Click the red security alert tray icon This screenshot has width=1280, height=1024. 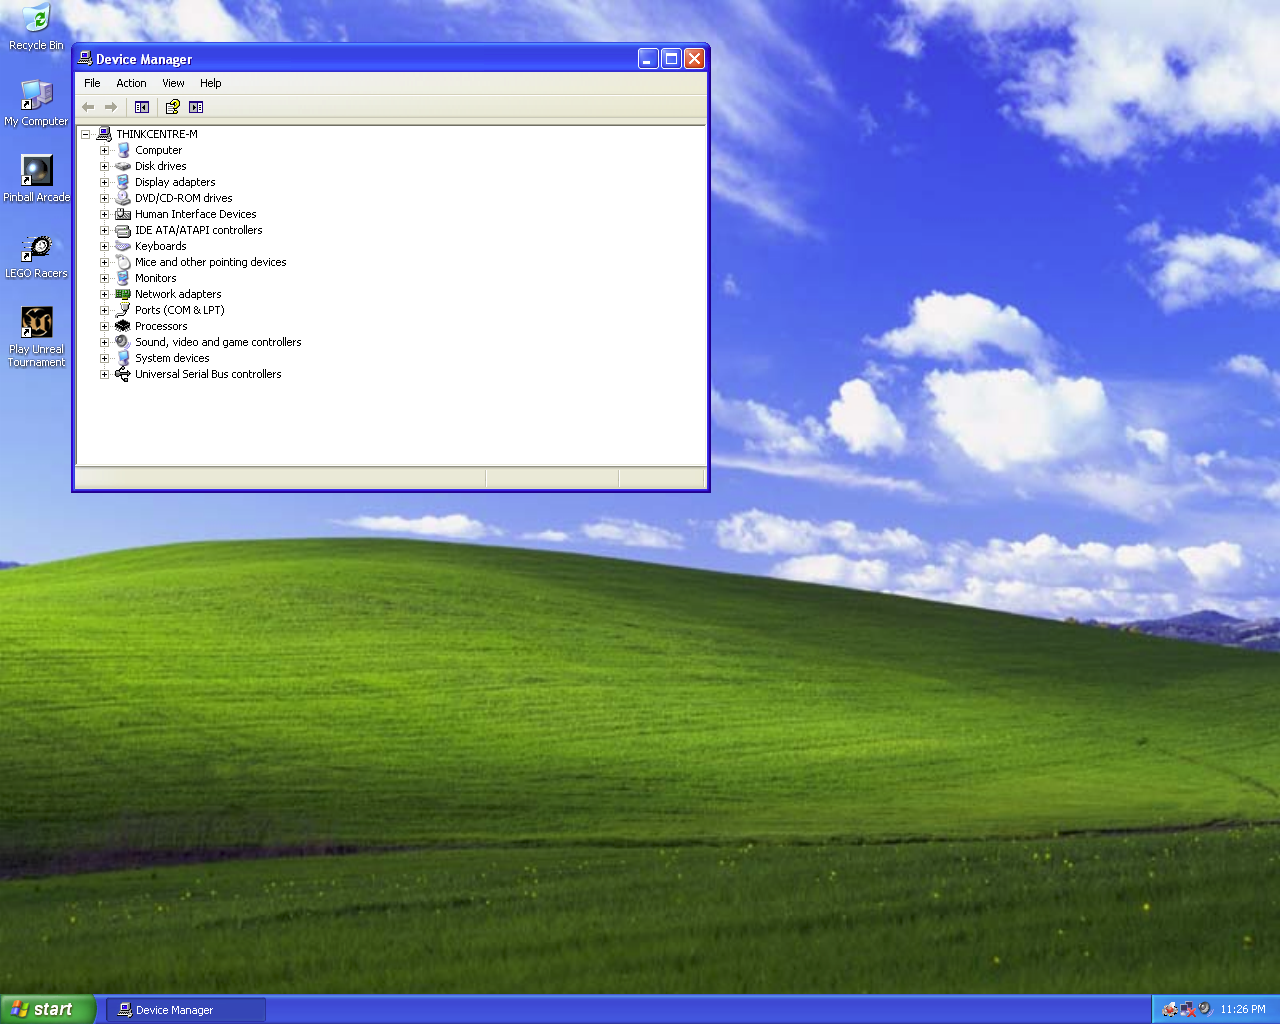click(x=1169, y=1009)
